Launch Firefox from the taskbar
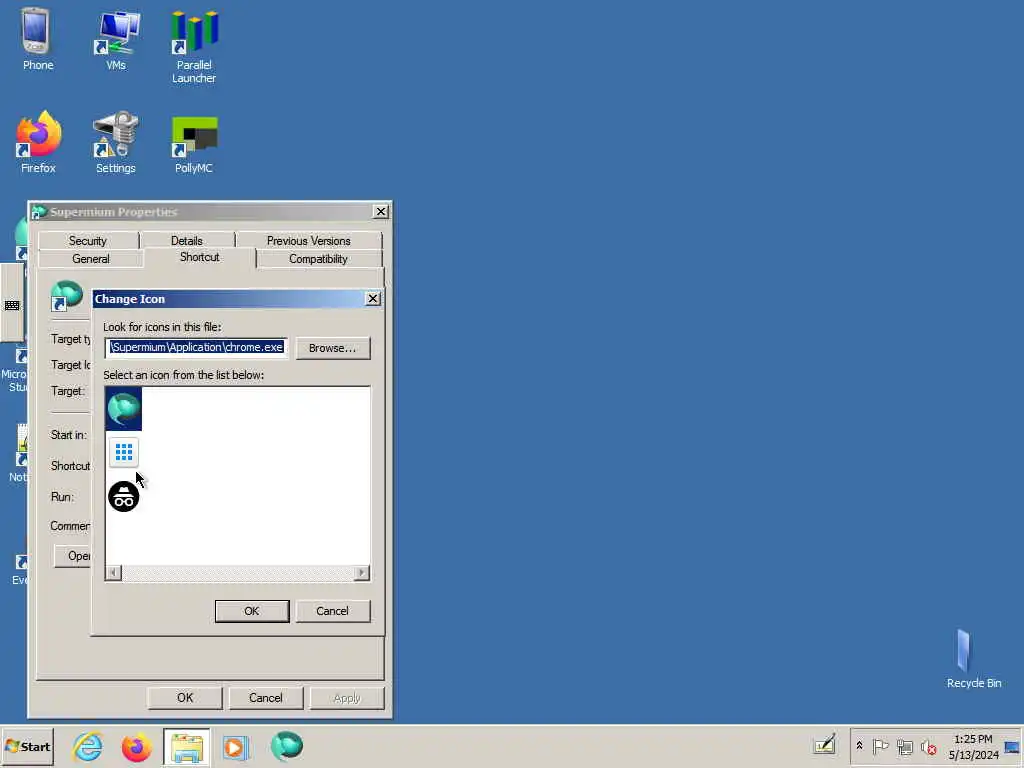 coord(136,746)
